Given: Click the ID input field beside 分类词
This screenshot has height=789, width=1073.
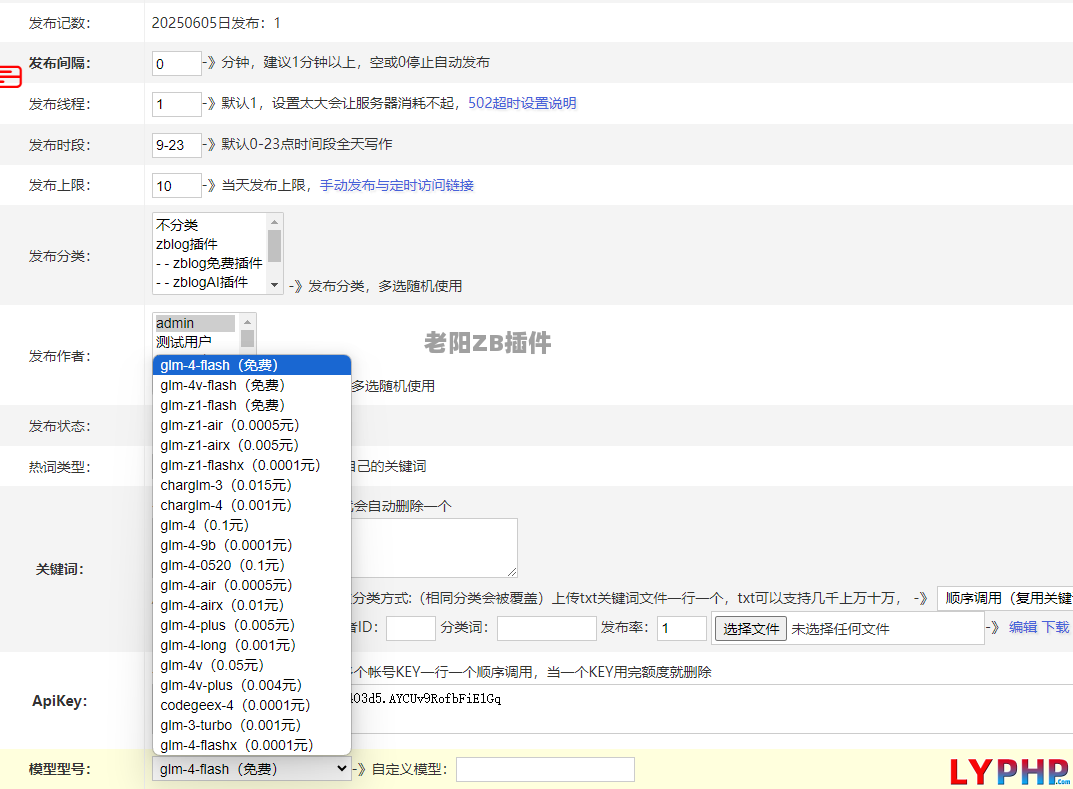Looking at the screenshot, I should pos(411,628).
